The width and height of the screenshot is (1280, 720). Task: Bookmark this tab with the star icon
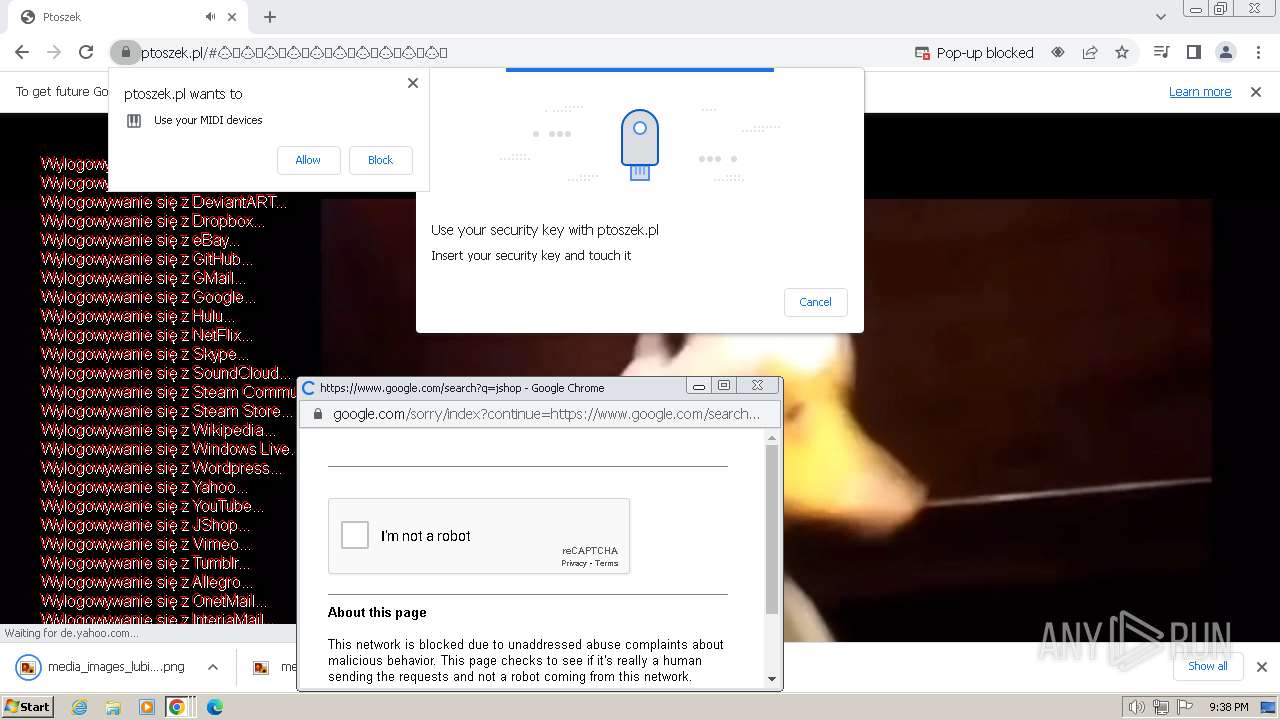tap(1122, 52)
